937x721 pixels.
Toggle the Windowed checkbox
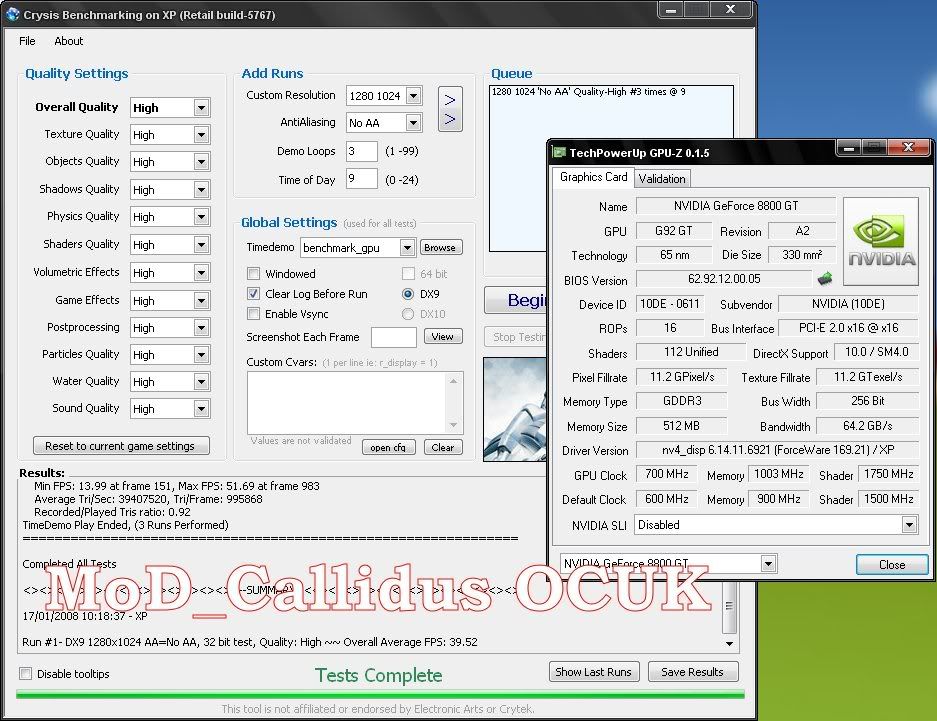(x=253, y=274)
